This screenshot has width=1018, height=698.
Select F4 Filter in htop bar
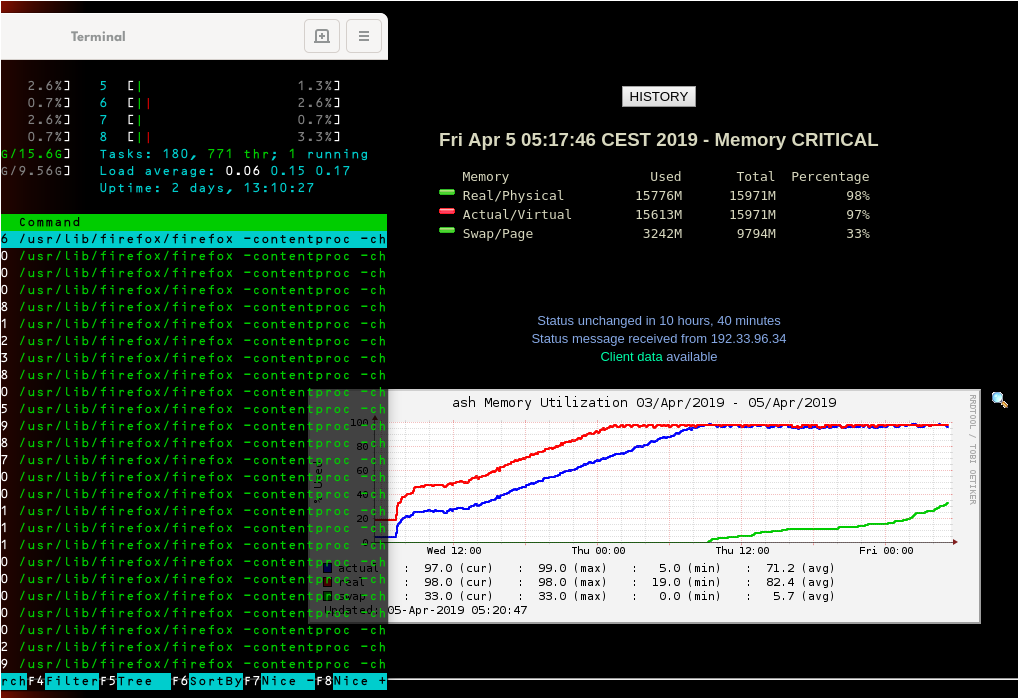(64, 681)
